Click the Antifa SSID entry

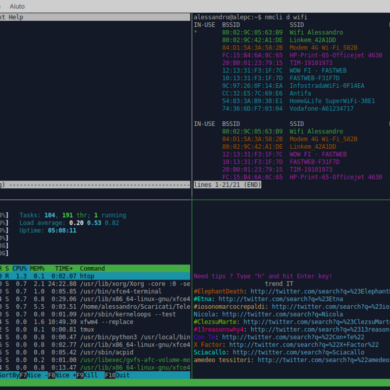click(x=300, y=93)
